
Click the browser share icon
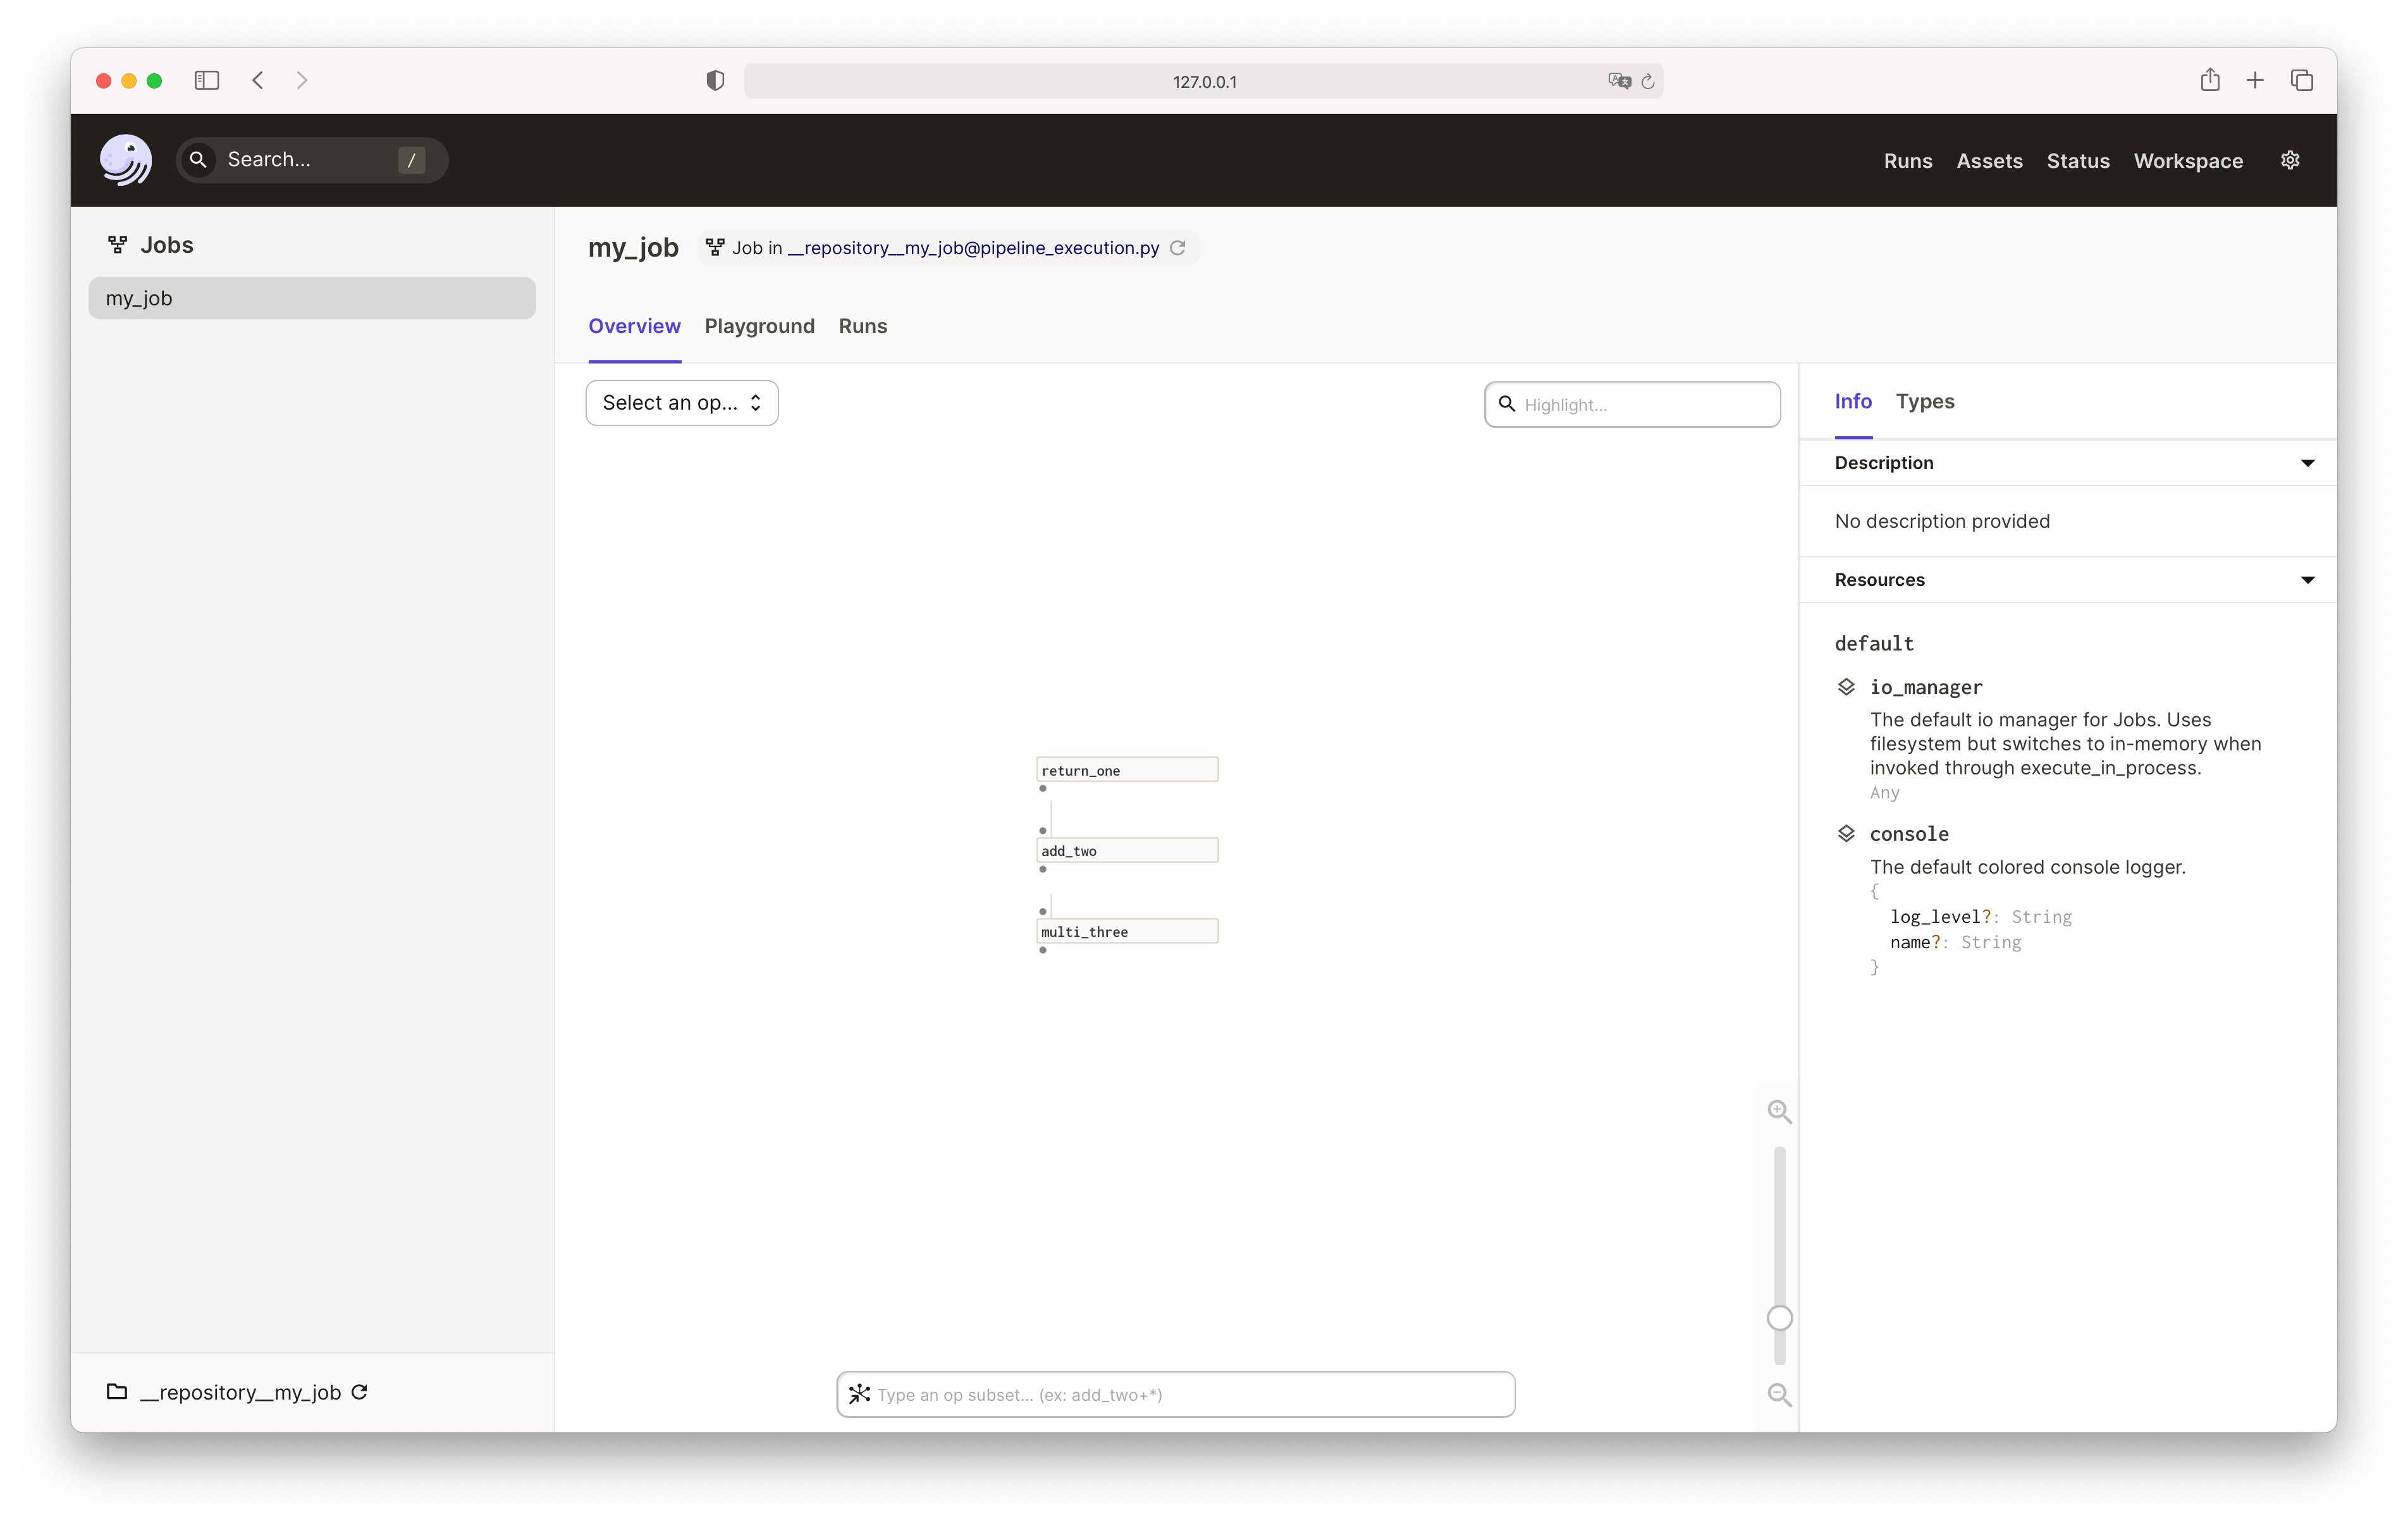(x=2209, y=80)
